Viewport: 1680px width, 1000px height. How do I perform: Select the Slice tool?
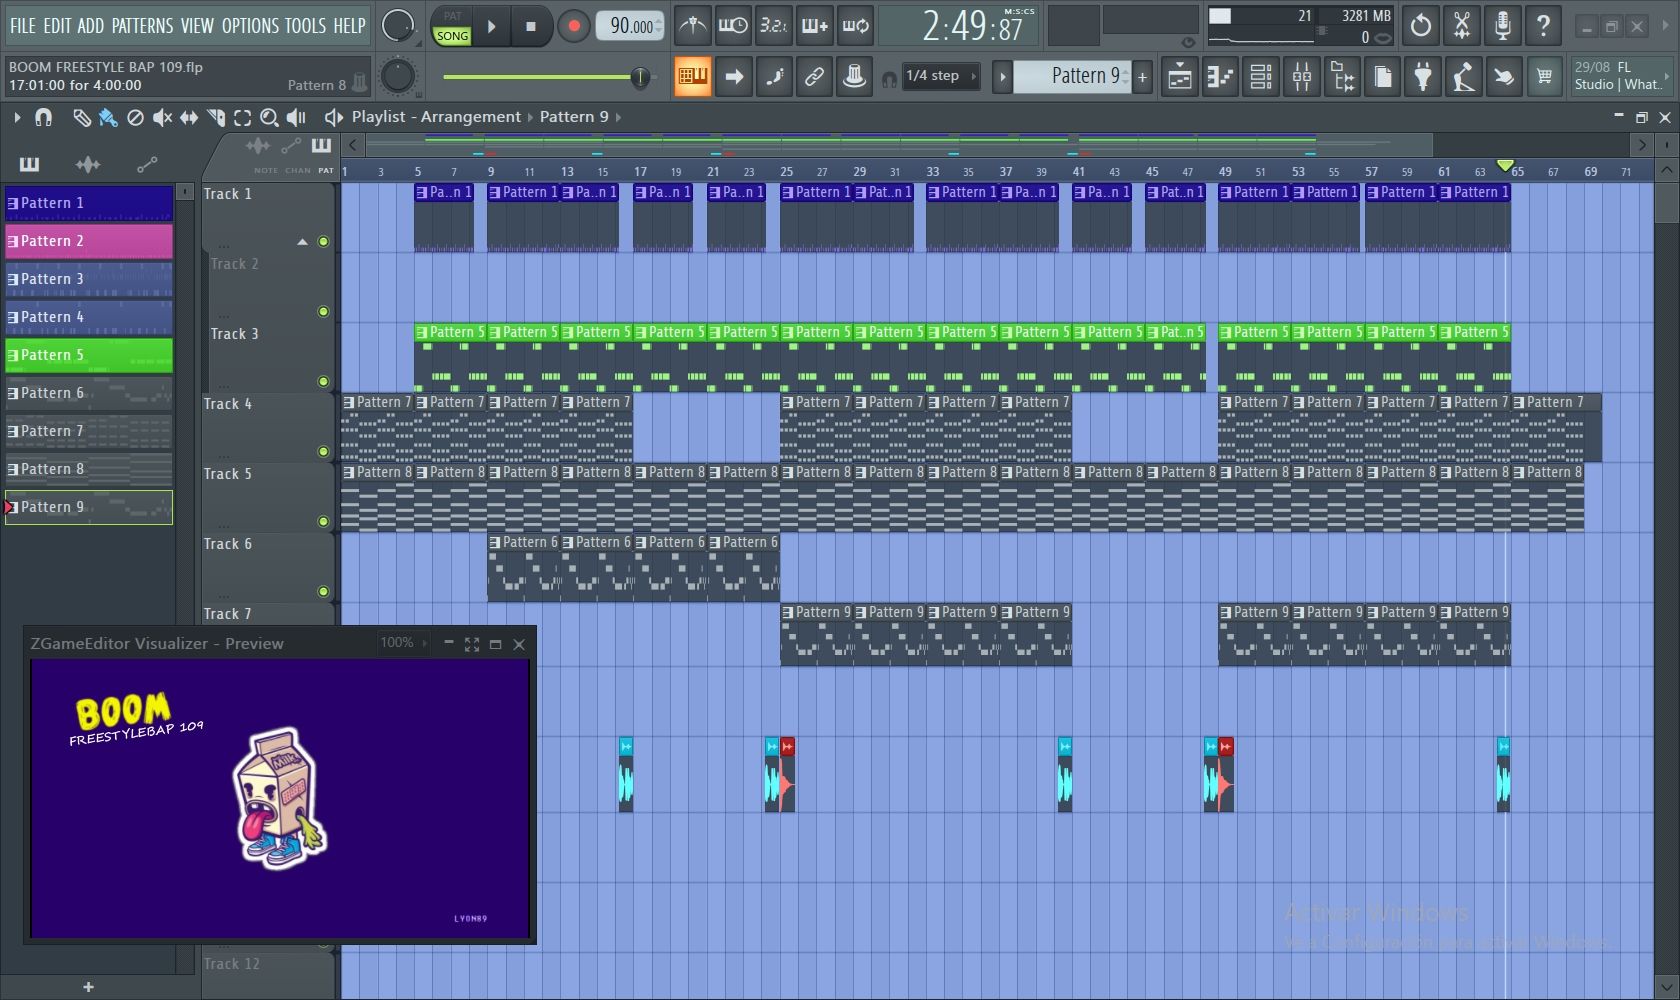click(216, 118)
